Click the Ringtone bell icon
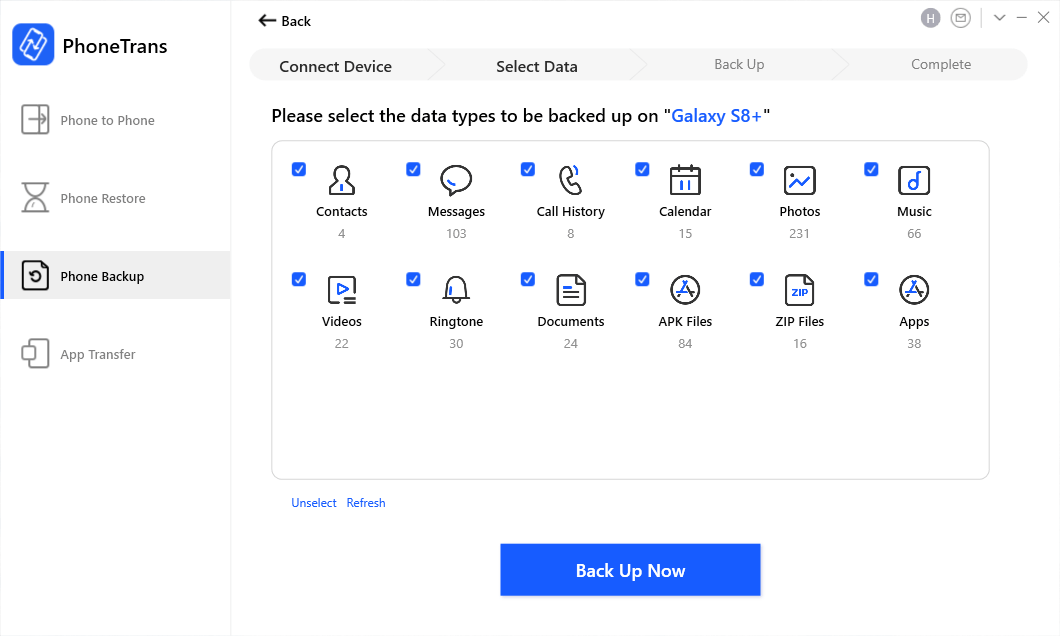Viewport: 1060px width, 636px height. (x=456, y=290)
